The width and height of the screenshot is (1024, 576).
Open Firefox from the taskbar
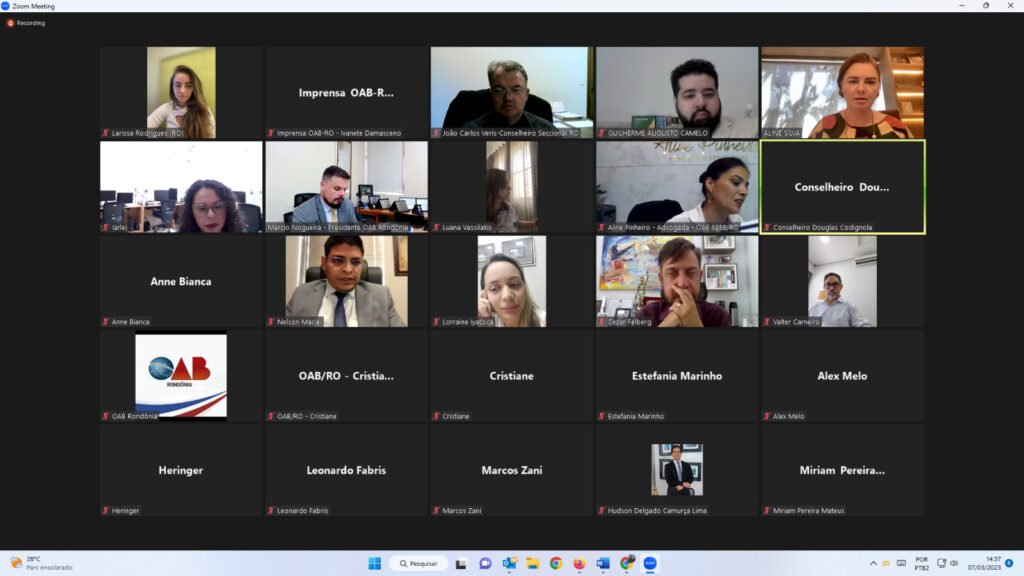pos(579,563)
